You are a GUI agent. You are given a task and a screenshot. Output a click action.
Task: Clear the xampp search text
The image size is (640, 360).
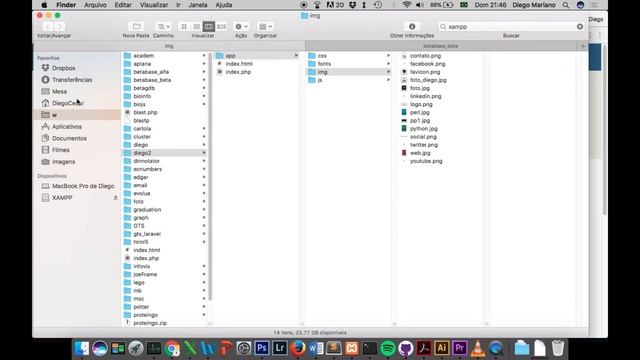point(580,27)
